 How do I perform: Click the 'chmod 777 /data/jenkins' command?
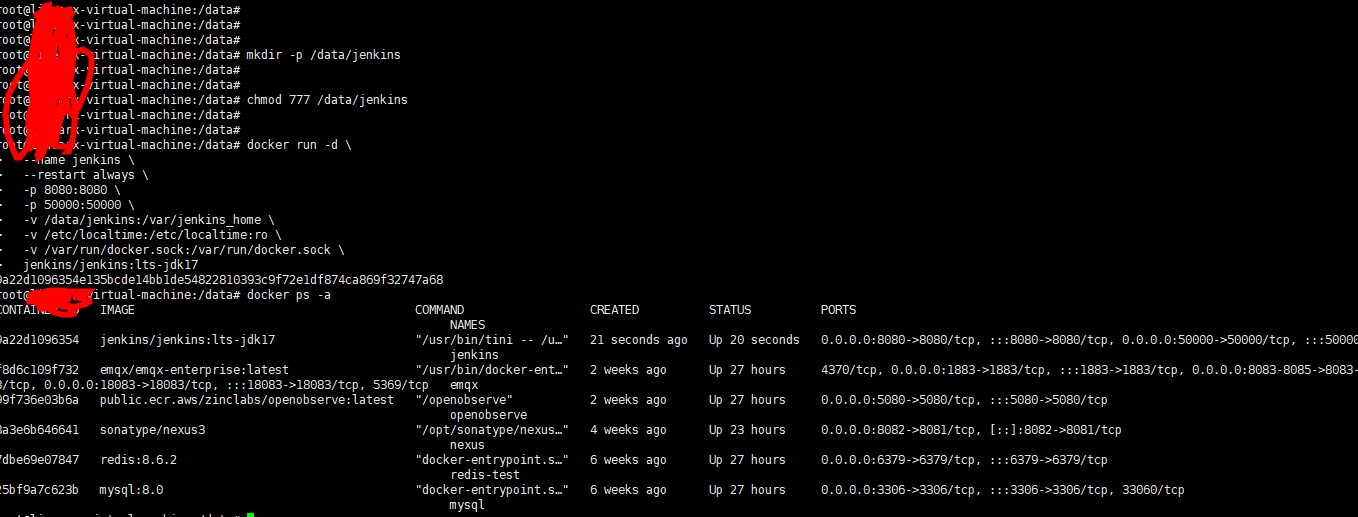(x=327, y=100)
